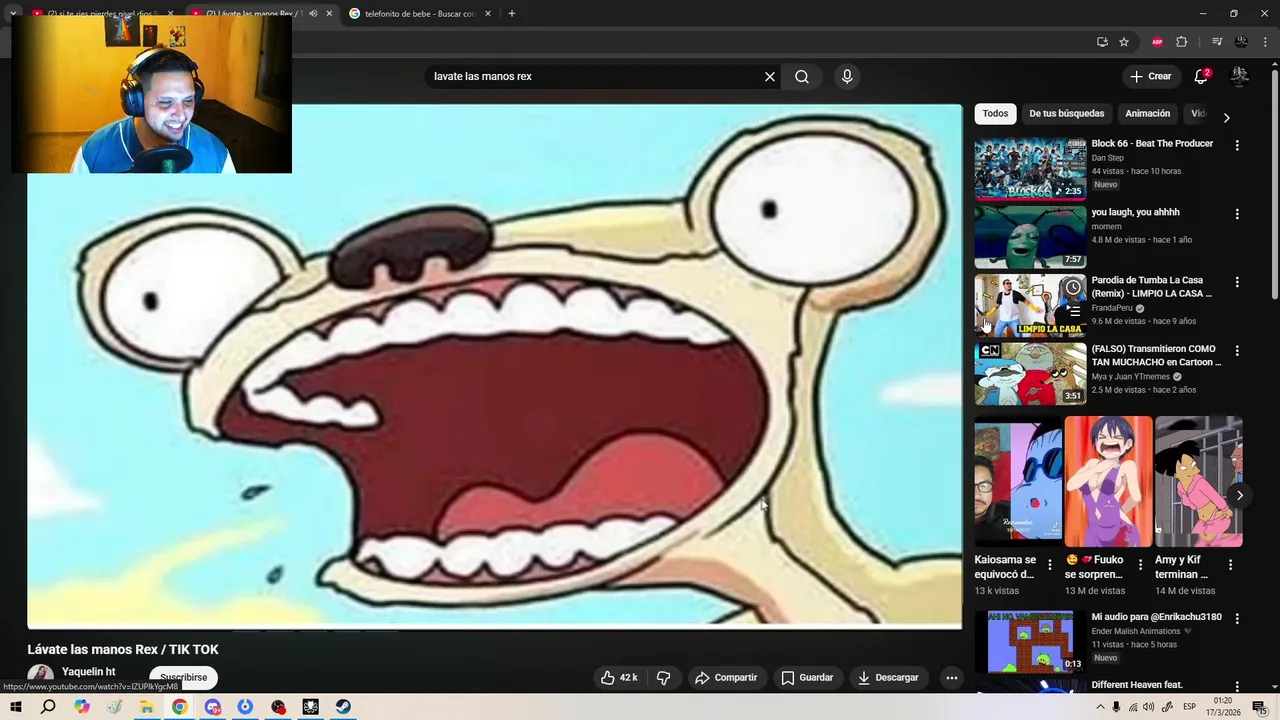Select the De tus búsquedas chip

point(1066,114)
